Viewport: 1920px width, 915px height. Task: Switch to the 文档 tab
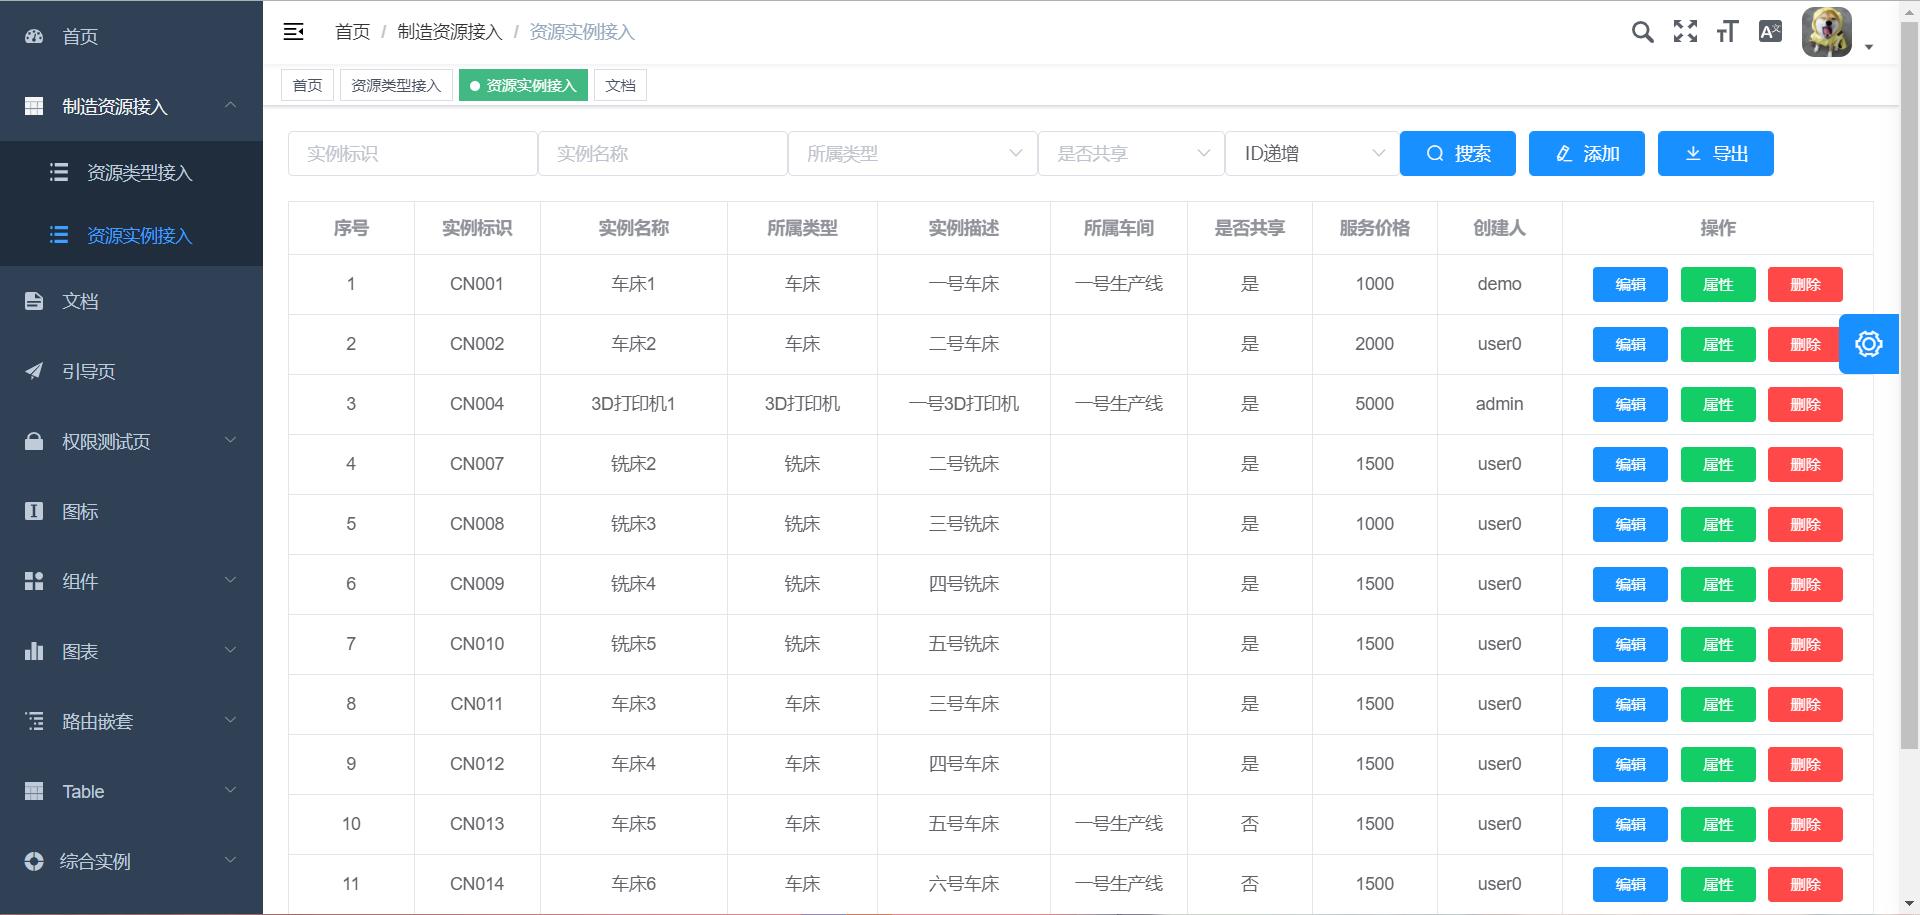point(620,86)
